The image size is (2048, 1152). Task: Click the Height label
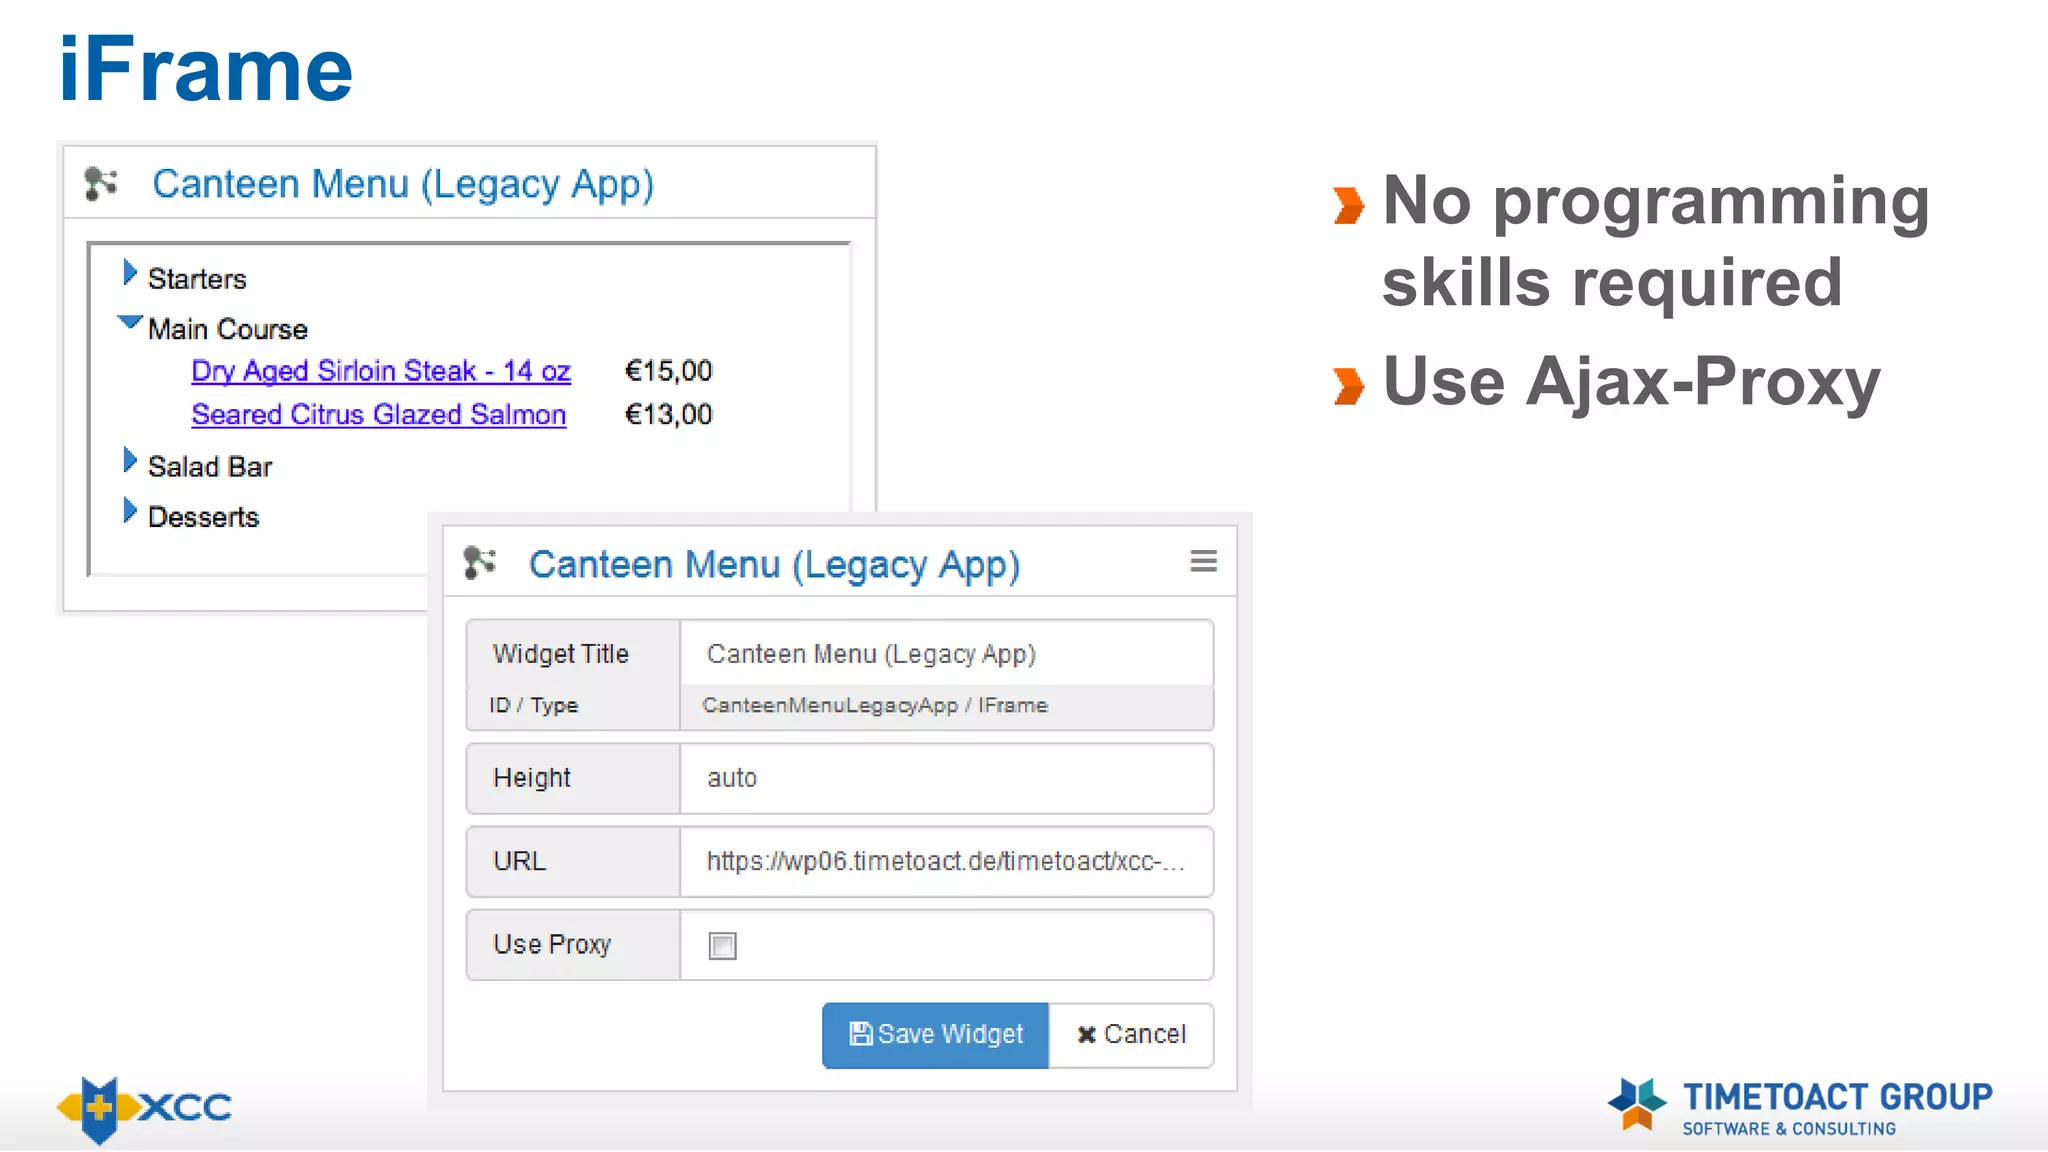tap(532, 778)
